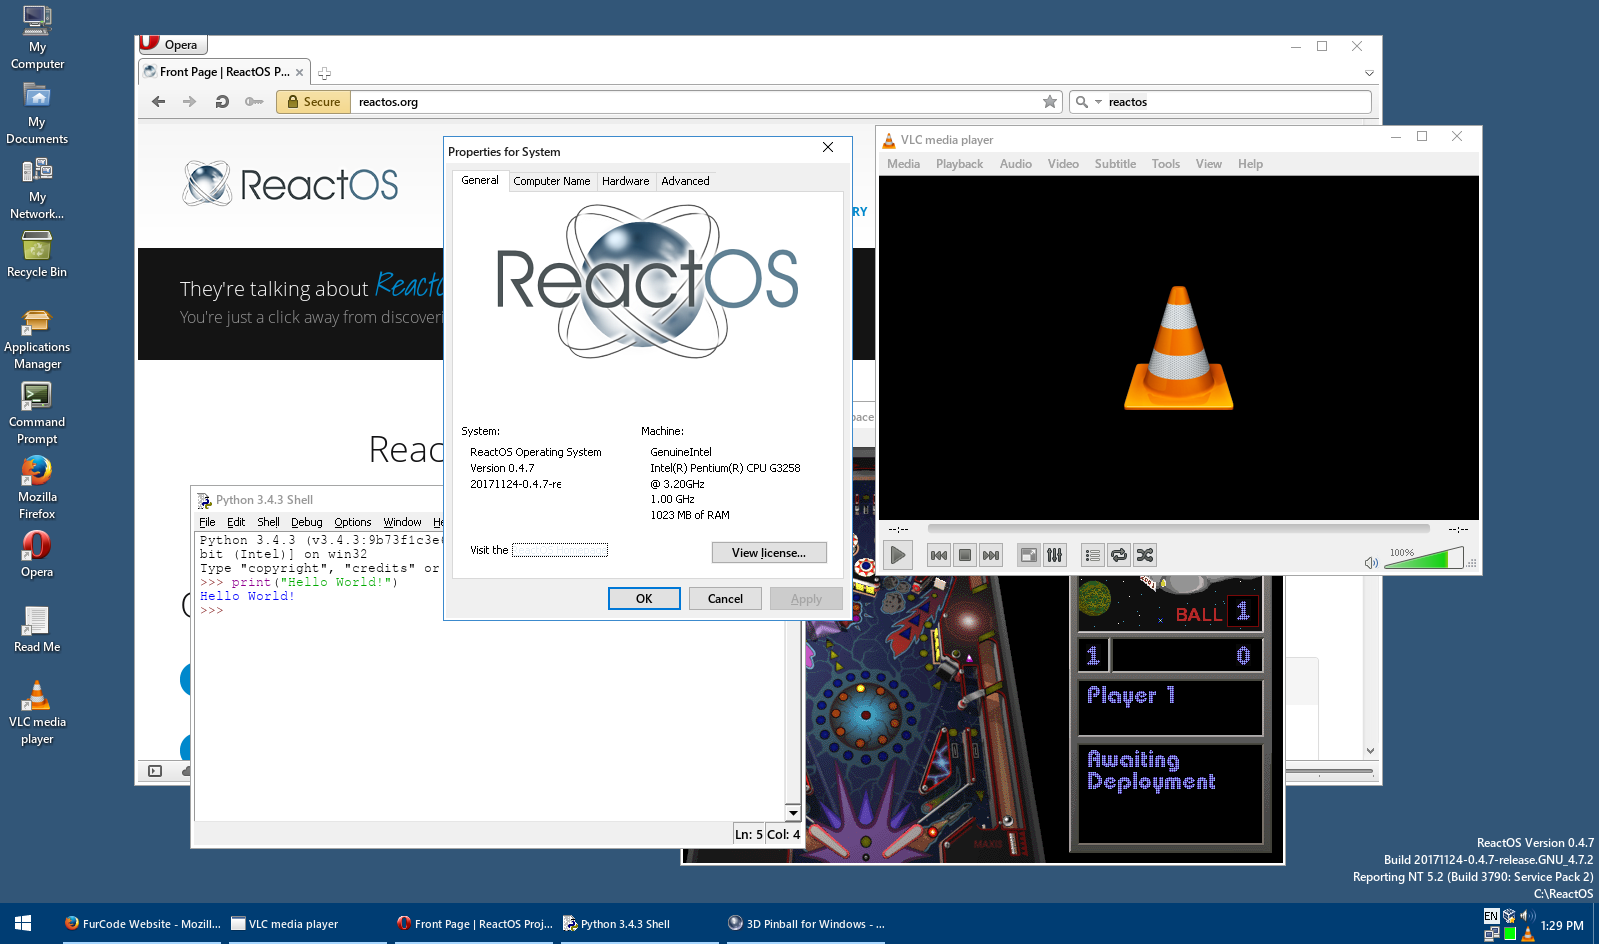
Task: Open VLC Tools menu
Action: tap(1165, 164)
